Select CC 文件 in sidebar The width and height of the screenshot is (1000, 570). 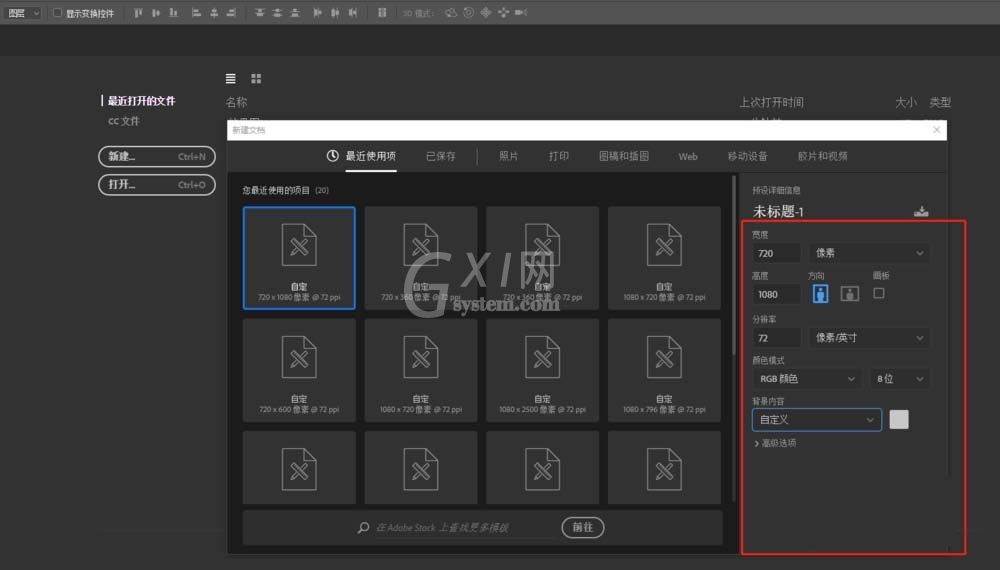(124, 121)
